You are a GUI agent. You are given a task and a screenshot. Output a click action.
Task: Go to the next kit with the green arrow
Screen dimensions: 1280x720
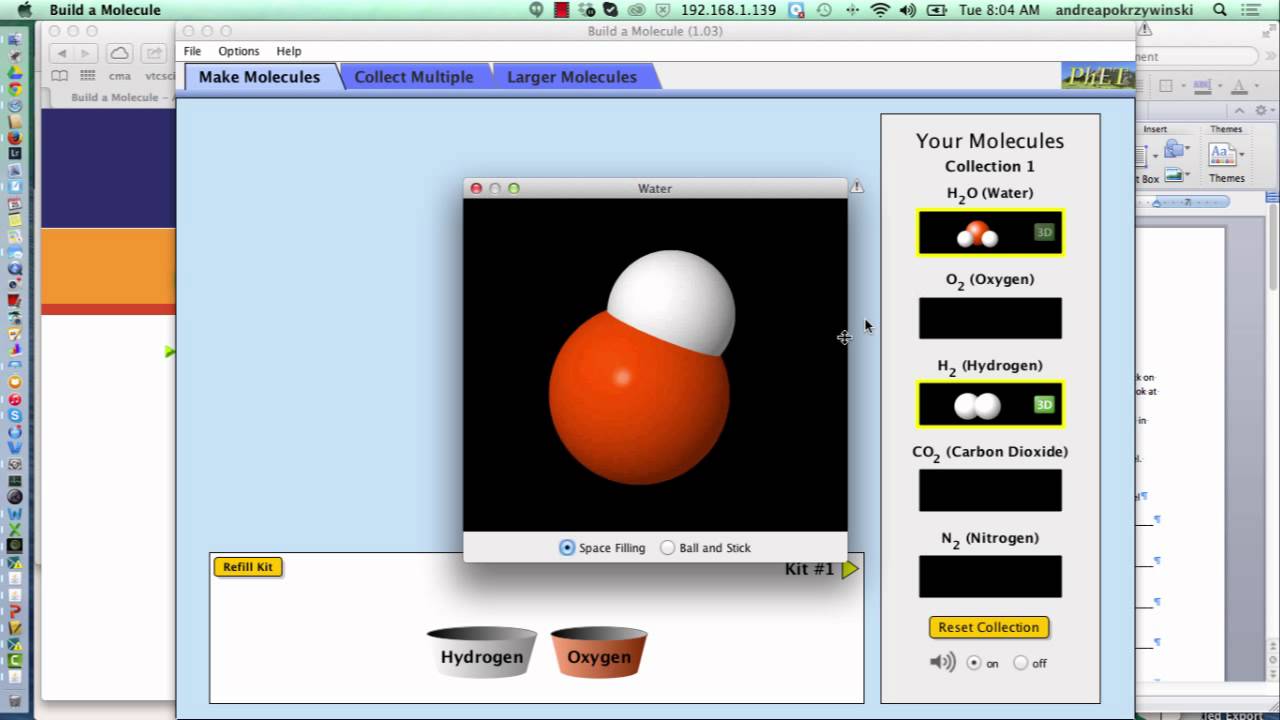[850, 569]
